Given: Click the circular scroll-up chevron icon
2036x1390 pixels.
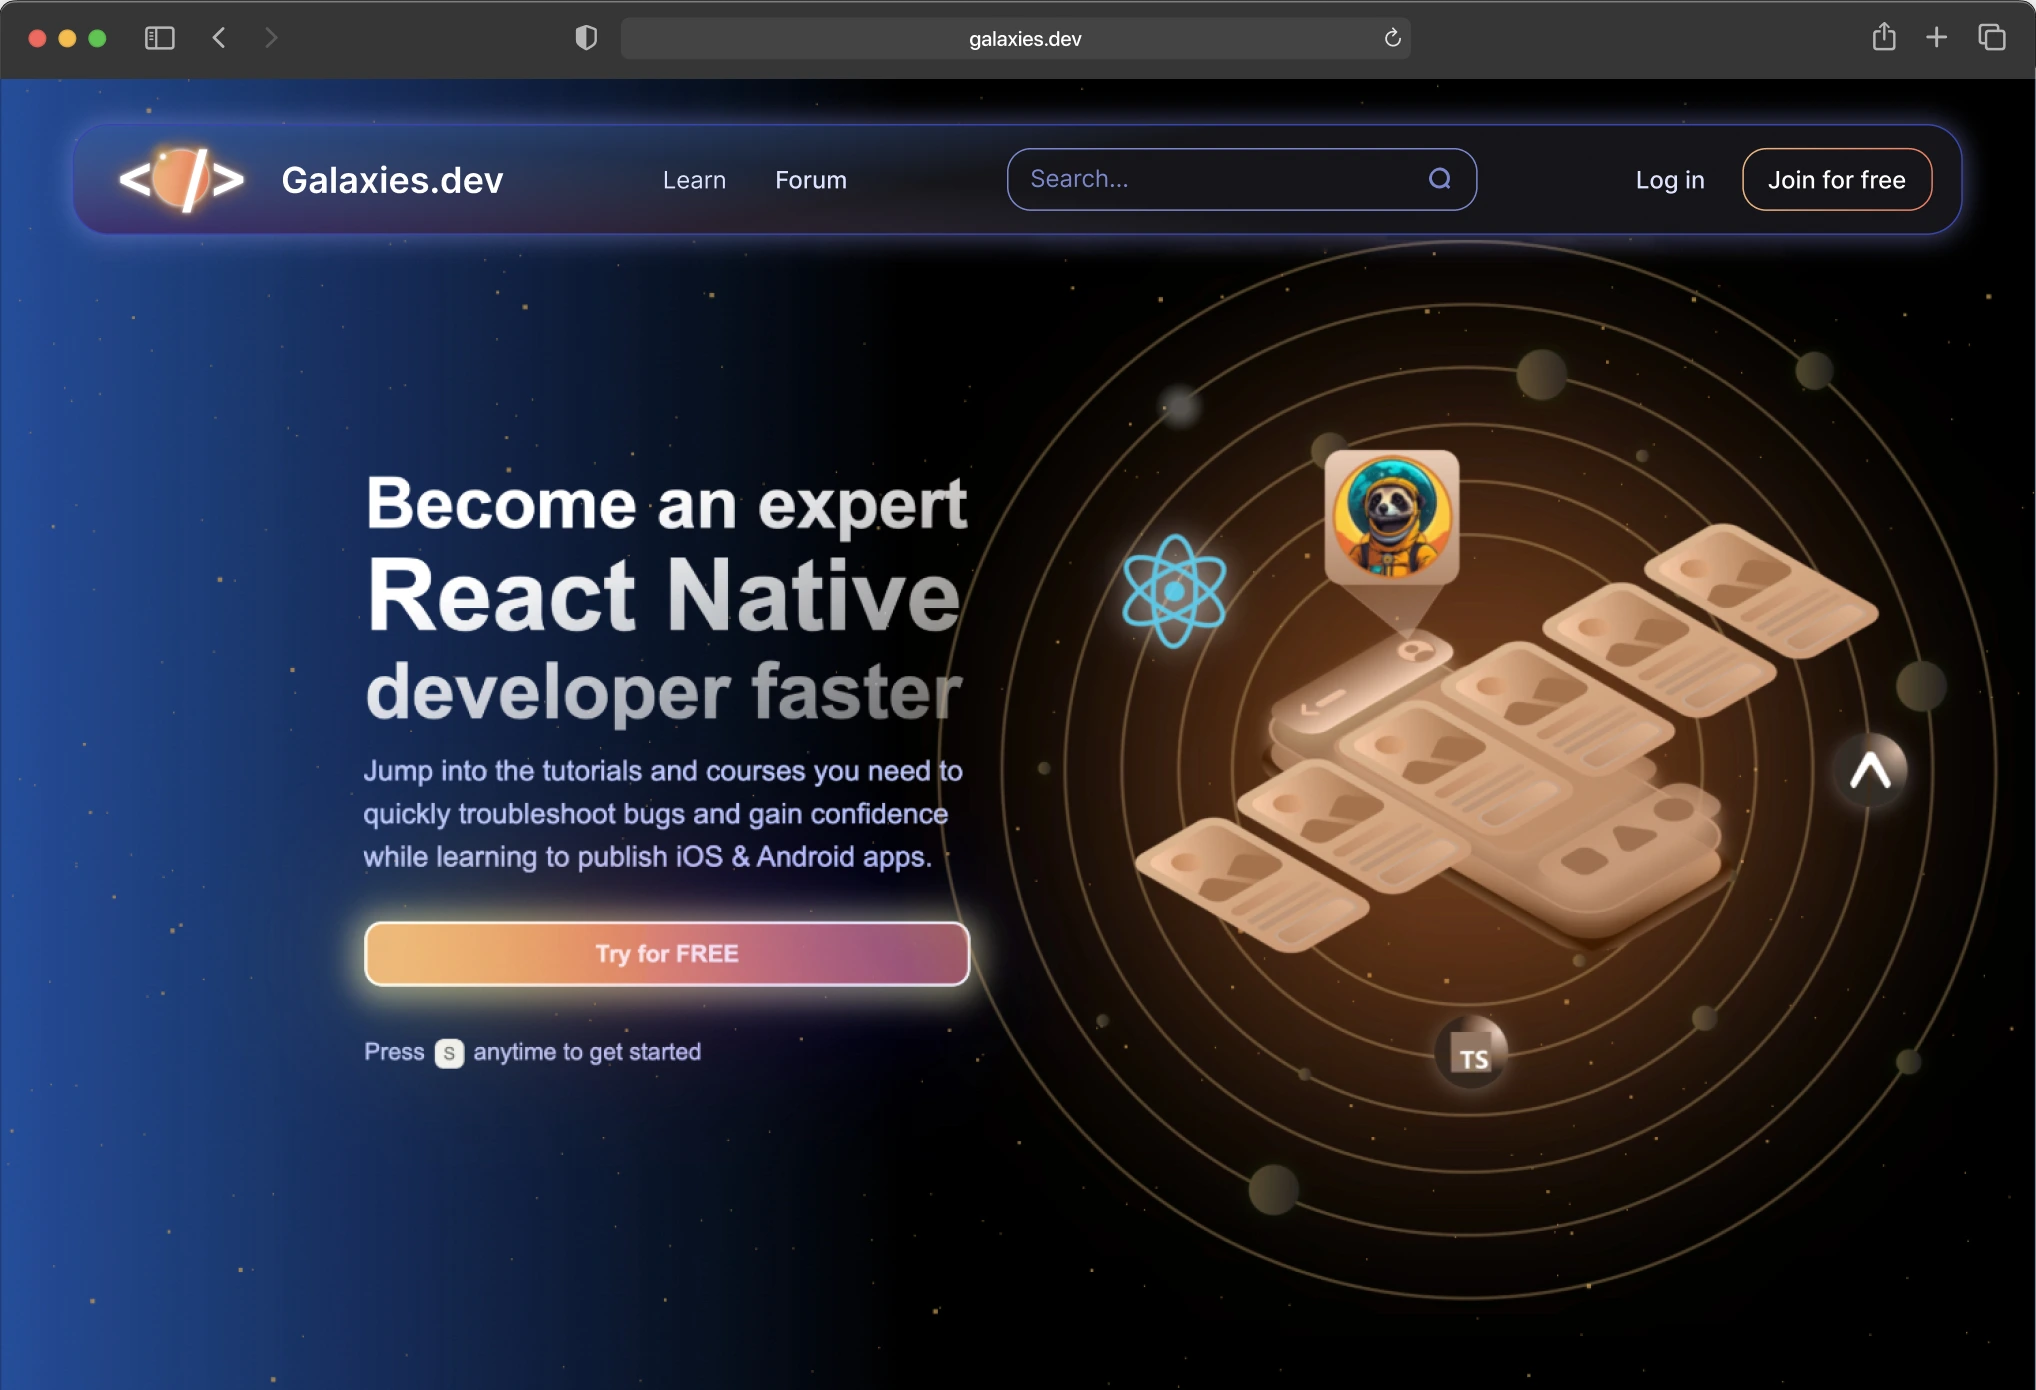Looking at the screenshot, I should coord(1869,770).
